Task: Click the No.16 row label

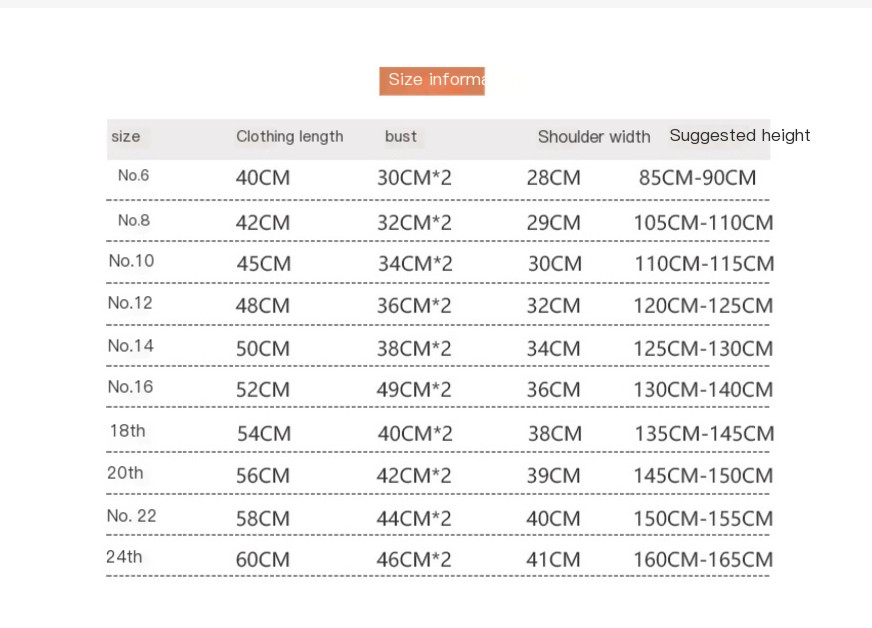Action: pyautogui.click(x=130, y=387)
